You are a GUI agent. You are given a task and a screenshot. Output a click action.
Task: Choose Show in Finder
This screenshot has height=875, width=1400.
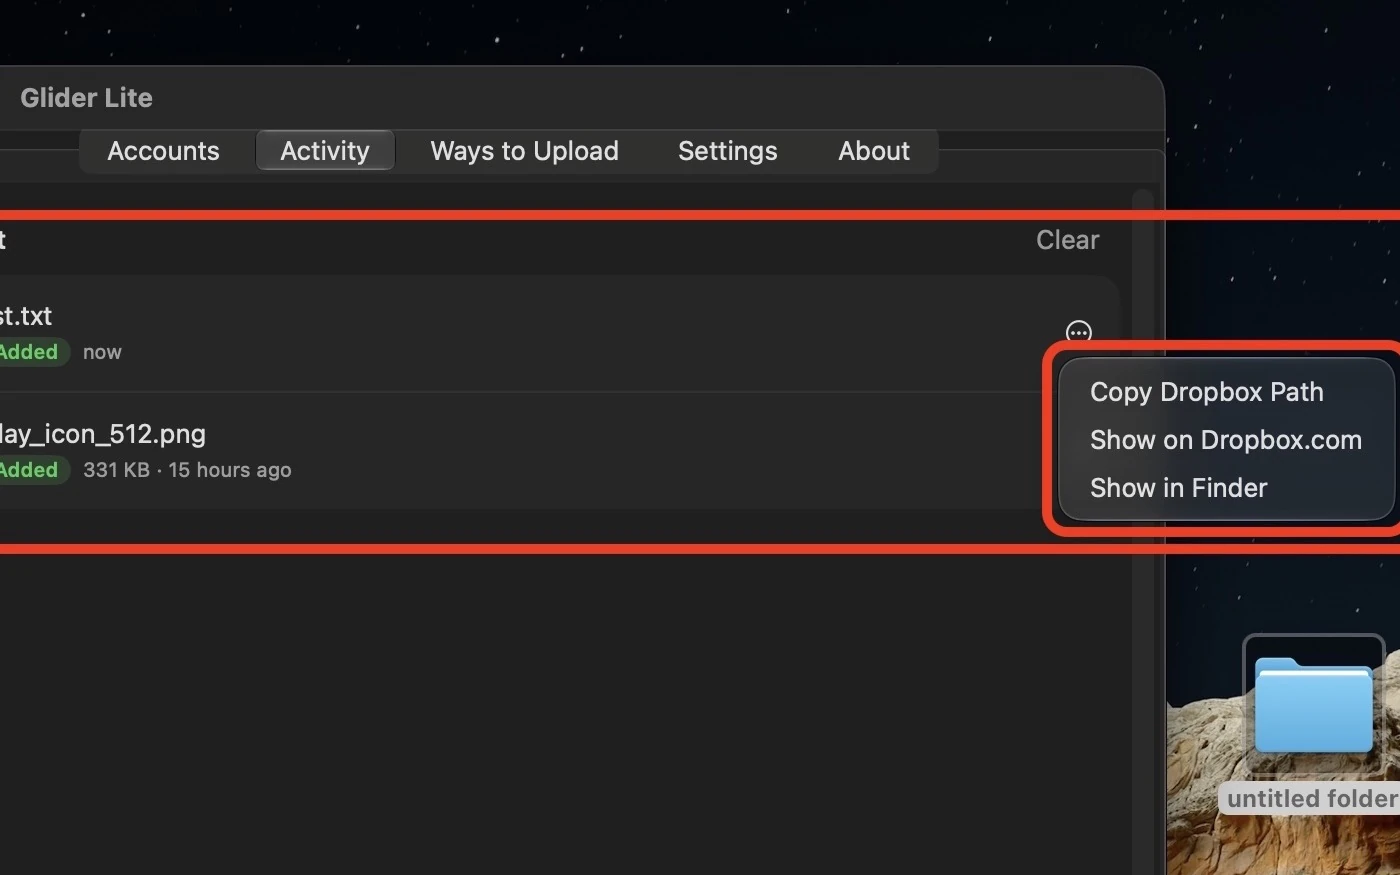click(x=1179, y=488)
